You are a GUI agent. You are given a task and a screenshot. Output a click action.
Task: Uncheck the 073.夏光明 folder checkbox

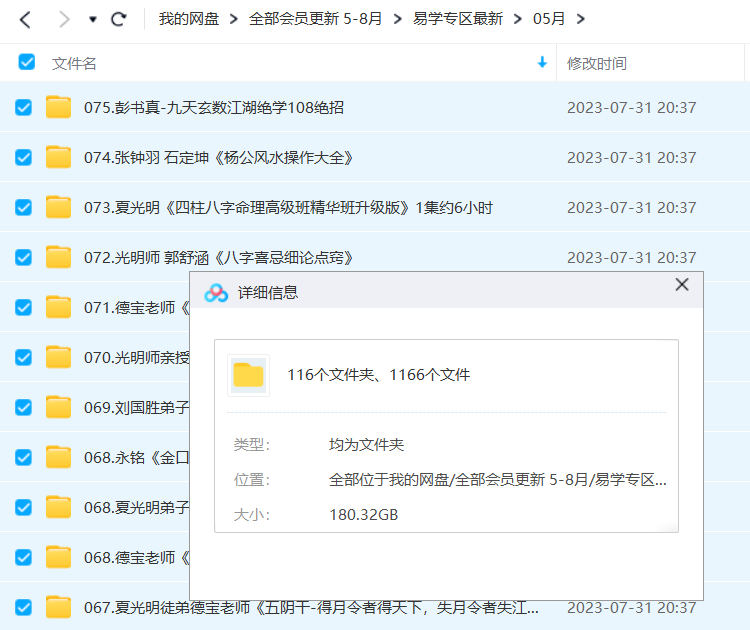tap(24, 207)
